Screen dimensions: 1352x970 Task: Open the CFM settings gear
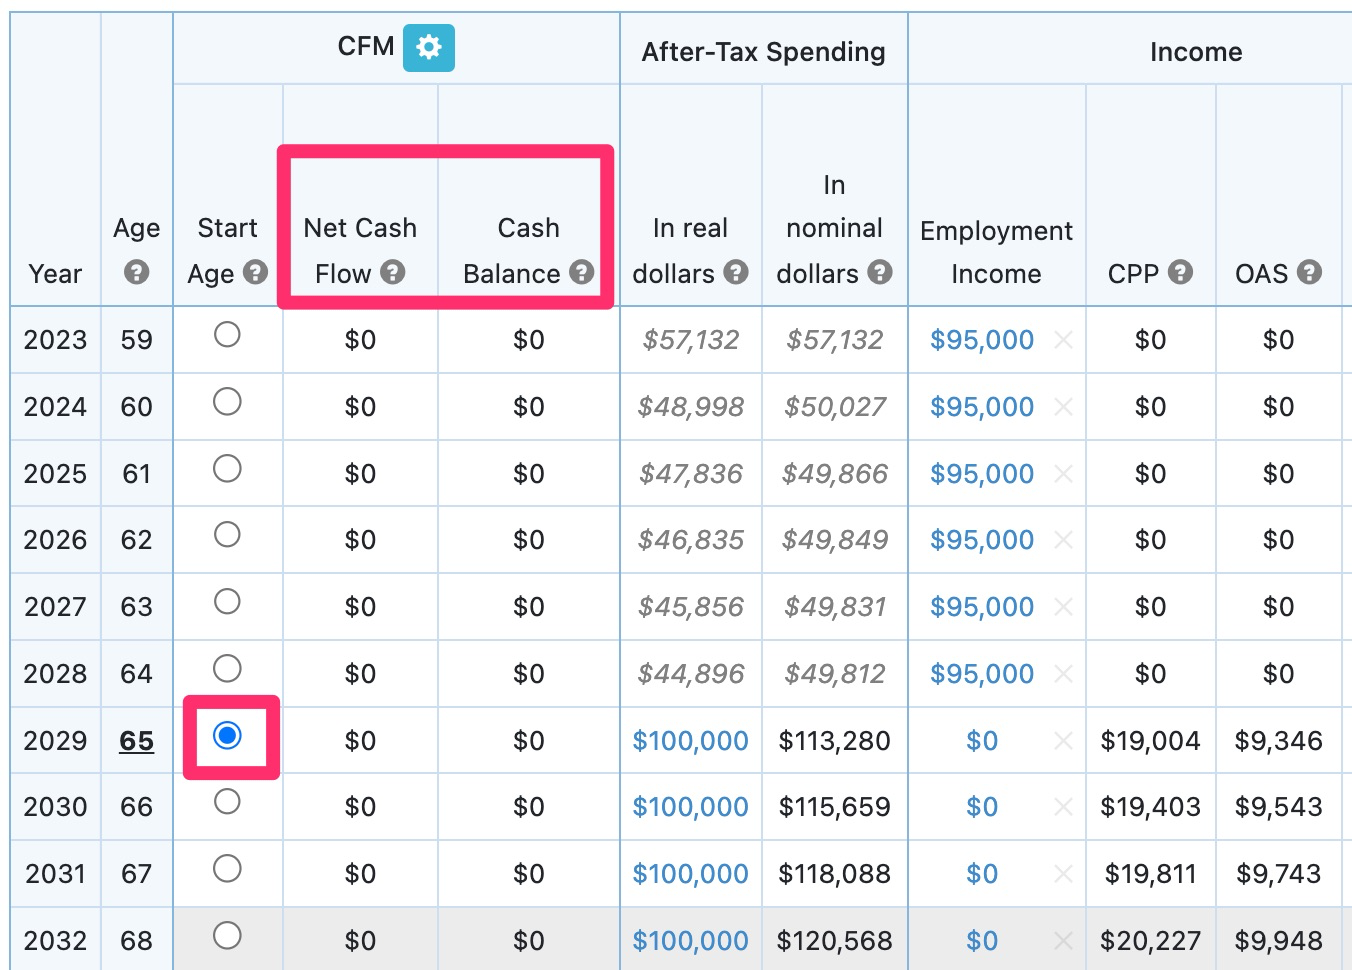click(429, 47)
